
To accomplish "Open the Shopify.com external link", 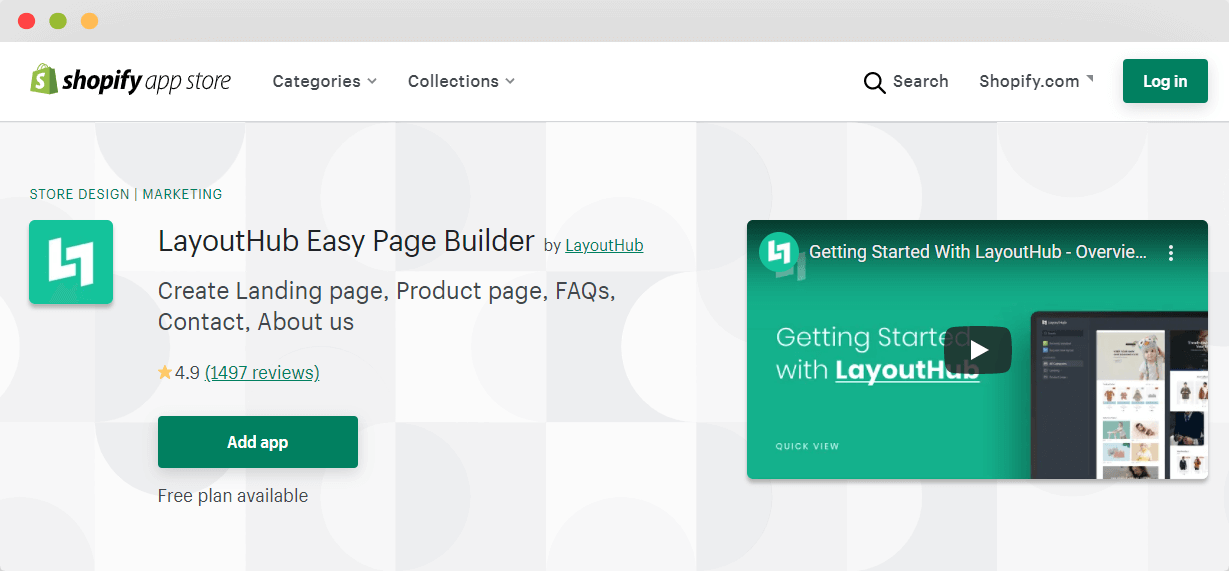I will [1036, 81].
